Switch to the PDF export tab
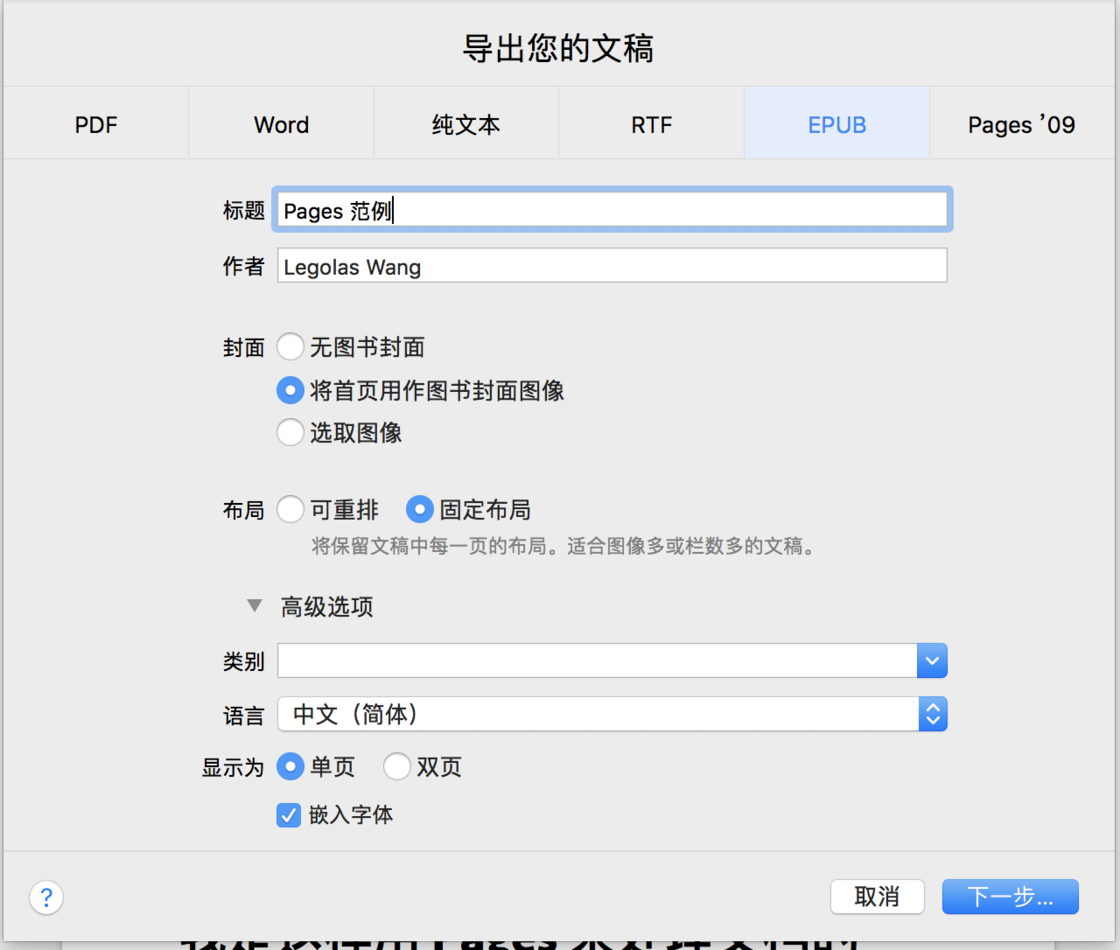 pos(95,123)
